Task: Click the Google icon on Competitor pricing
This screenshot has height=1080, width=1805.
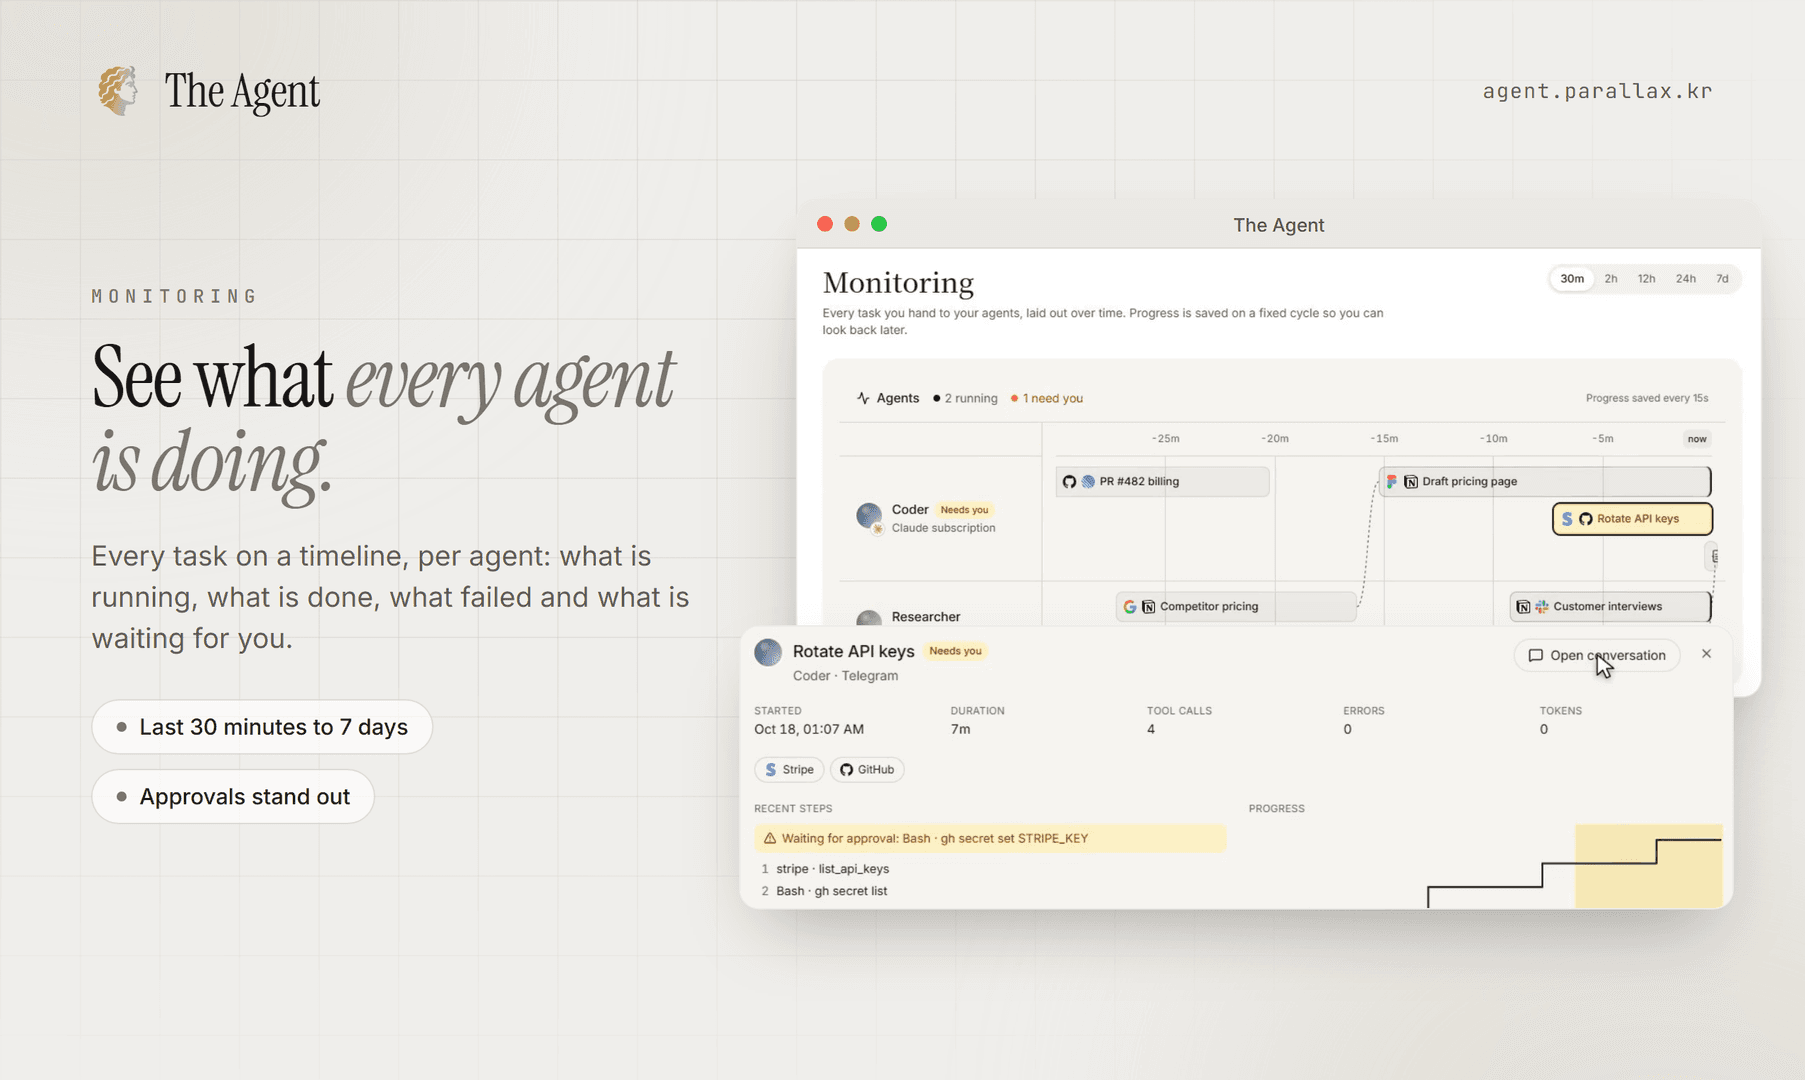Action: pyautogui.click(x=1130, y=606)
